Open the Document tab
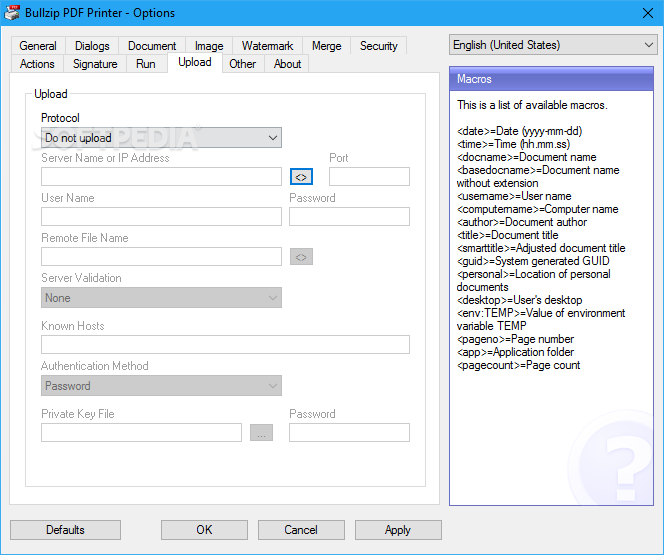 point(152,46)
